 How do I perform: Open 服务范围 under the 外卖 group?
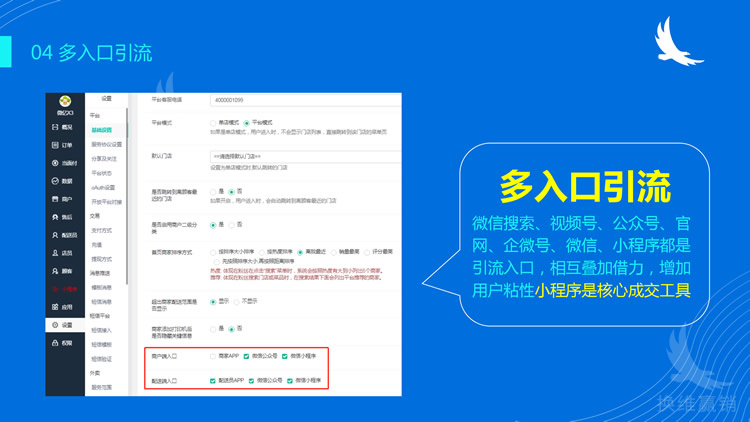coord(101,388)
